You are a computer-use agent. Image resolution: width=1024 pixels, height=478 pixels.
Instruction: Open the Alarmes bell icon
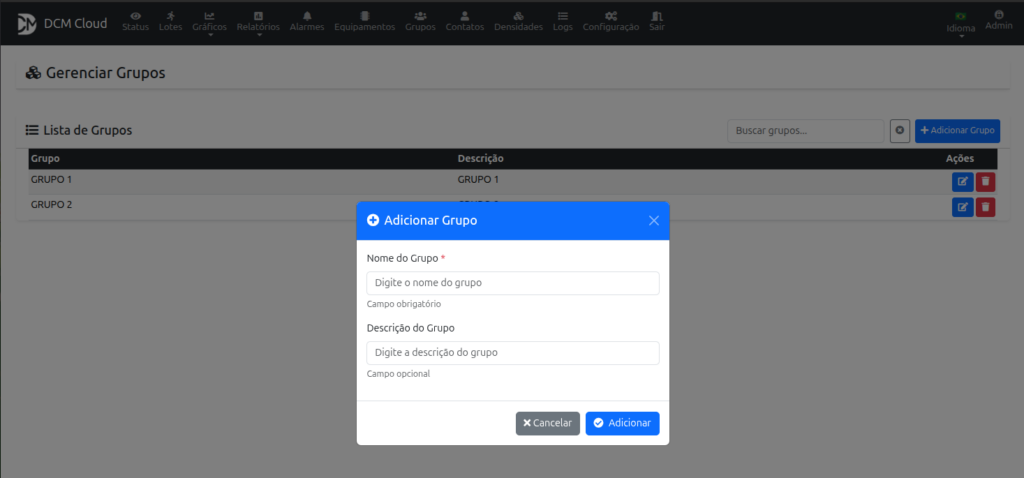point(306,16)
